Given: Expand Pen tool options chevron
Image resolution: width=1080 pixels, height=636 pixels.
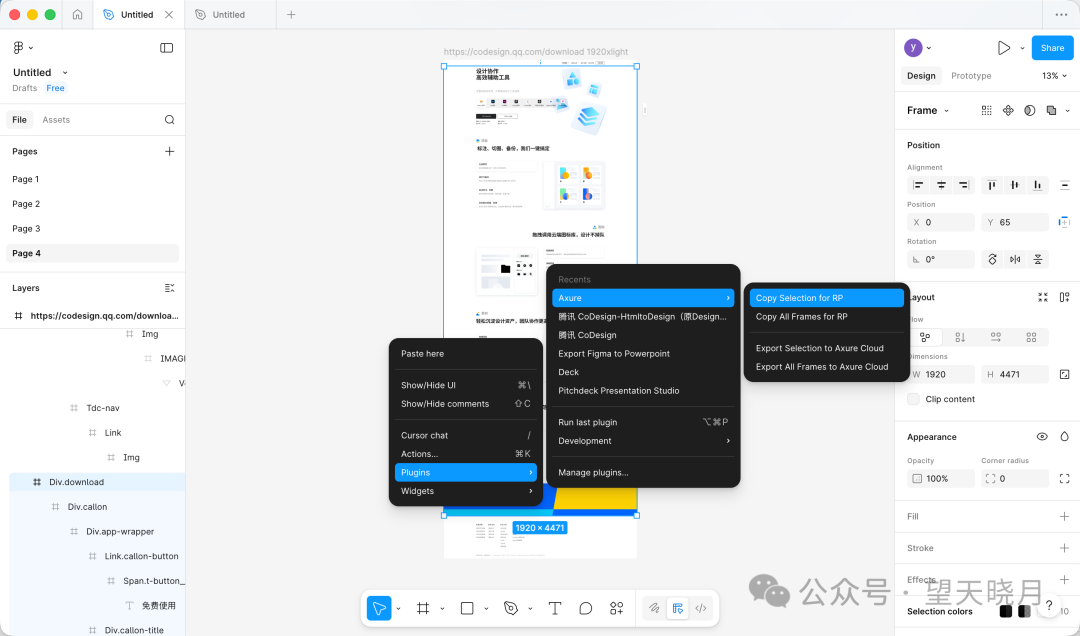Looking at the screenshot, I should [530, 608].
